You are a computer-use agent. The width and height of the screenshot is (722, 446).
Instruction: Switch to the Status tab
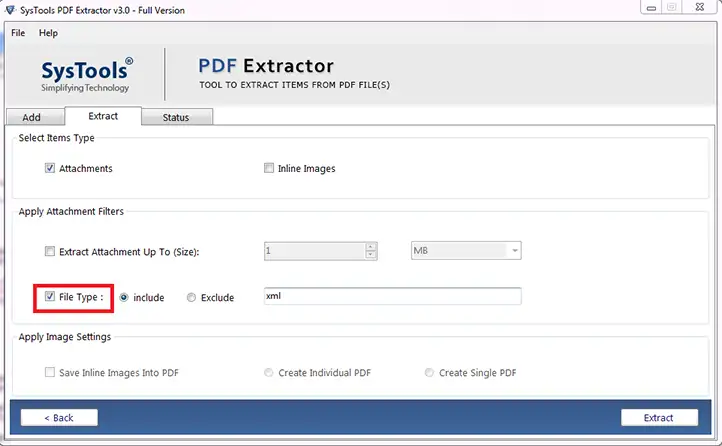pos(177,117)
